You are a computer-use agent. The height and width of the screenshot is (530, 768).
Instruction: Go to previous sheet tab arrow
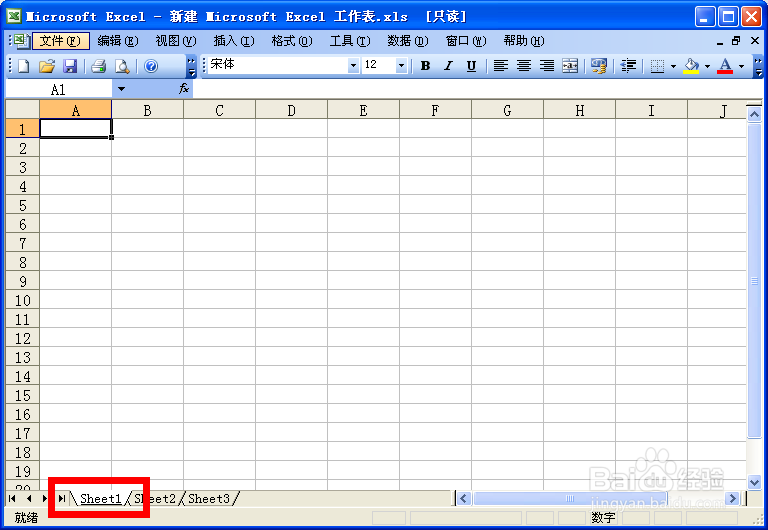29,499
